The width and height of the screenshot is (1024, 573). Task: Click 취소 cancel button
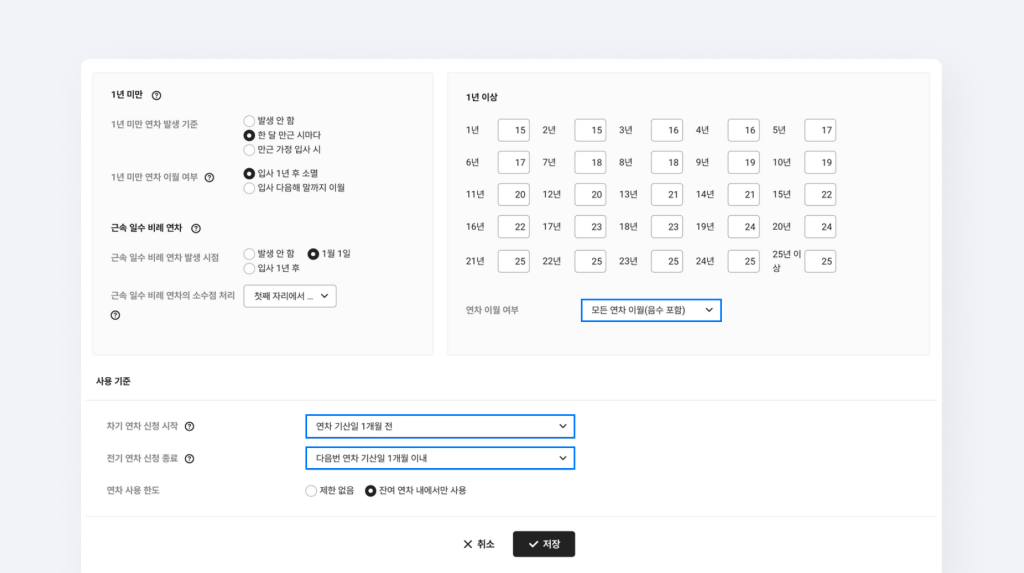479,544
